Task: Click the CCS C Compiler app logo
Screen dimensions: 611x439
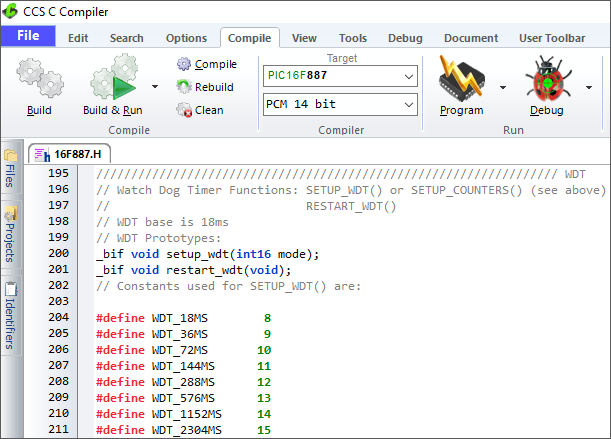Action: click(x=10, y=12)
